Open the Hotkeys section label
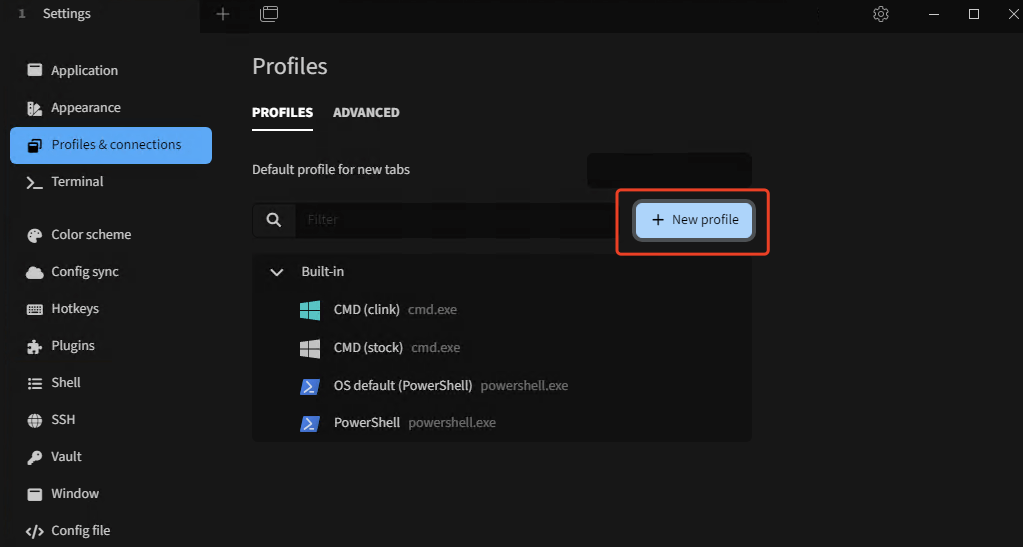 point(75,309)
